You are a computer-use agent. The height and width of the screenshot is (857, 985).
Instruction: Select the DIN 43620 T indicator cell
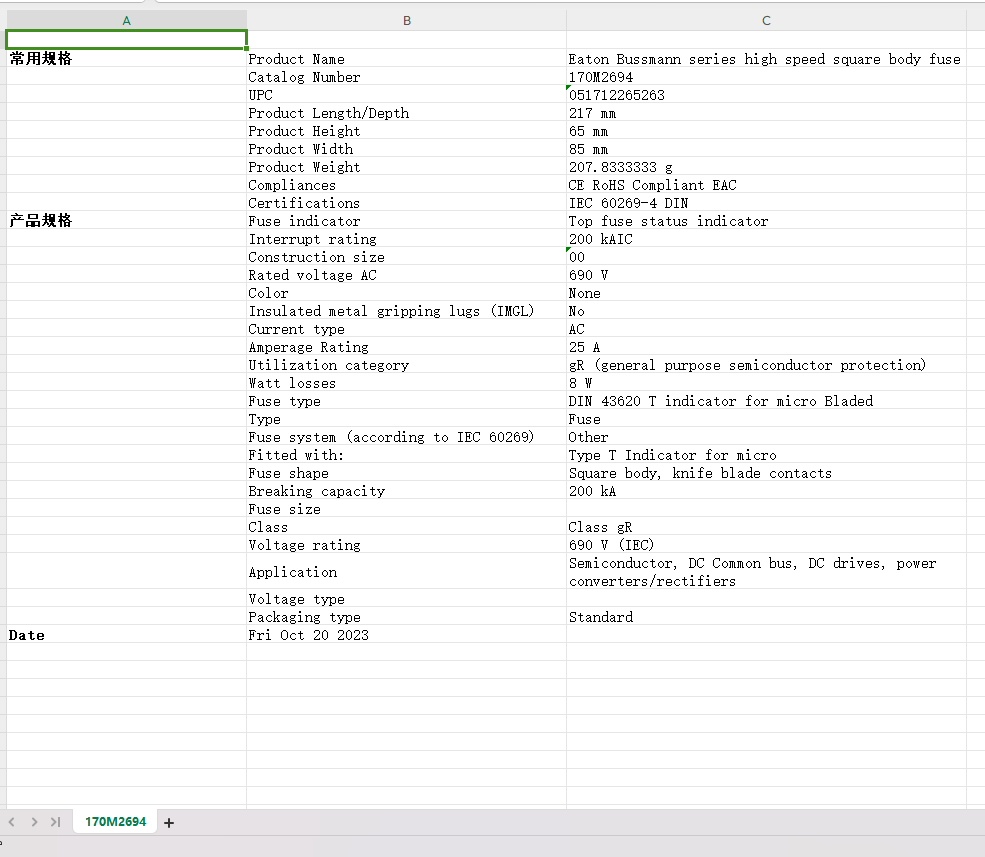click(x=766, y=401)
